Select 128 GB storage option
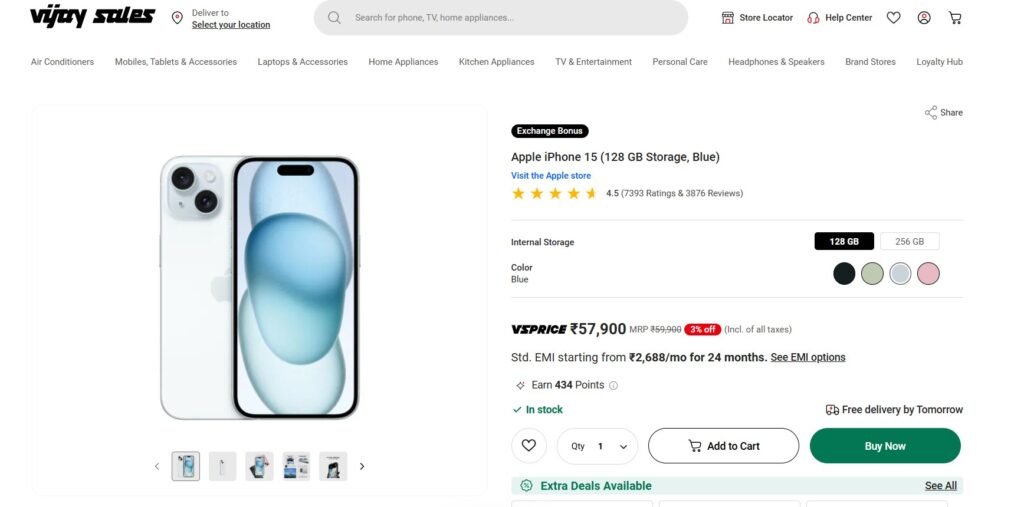 pyautogui.click(x=844, y=241)
